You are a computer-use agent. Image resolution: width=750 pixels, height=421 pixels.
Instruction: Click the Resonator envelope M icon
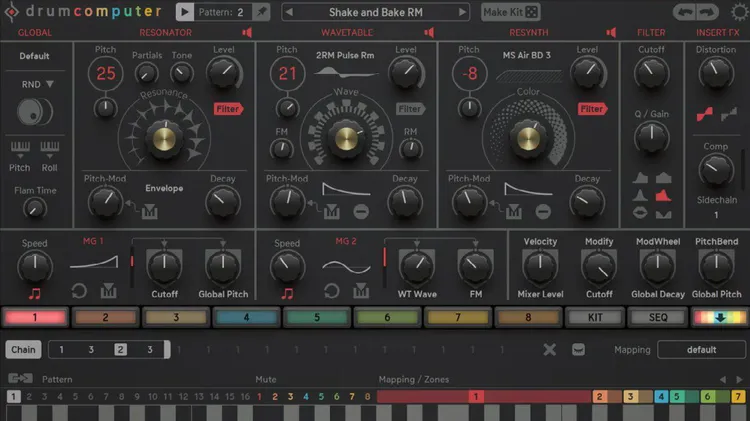[149, 211]
